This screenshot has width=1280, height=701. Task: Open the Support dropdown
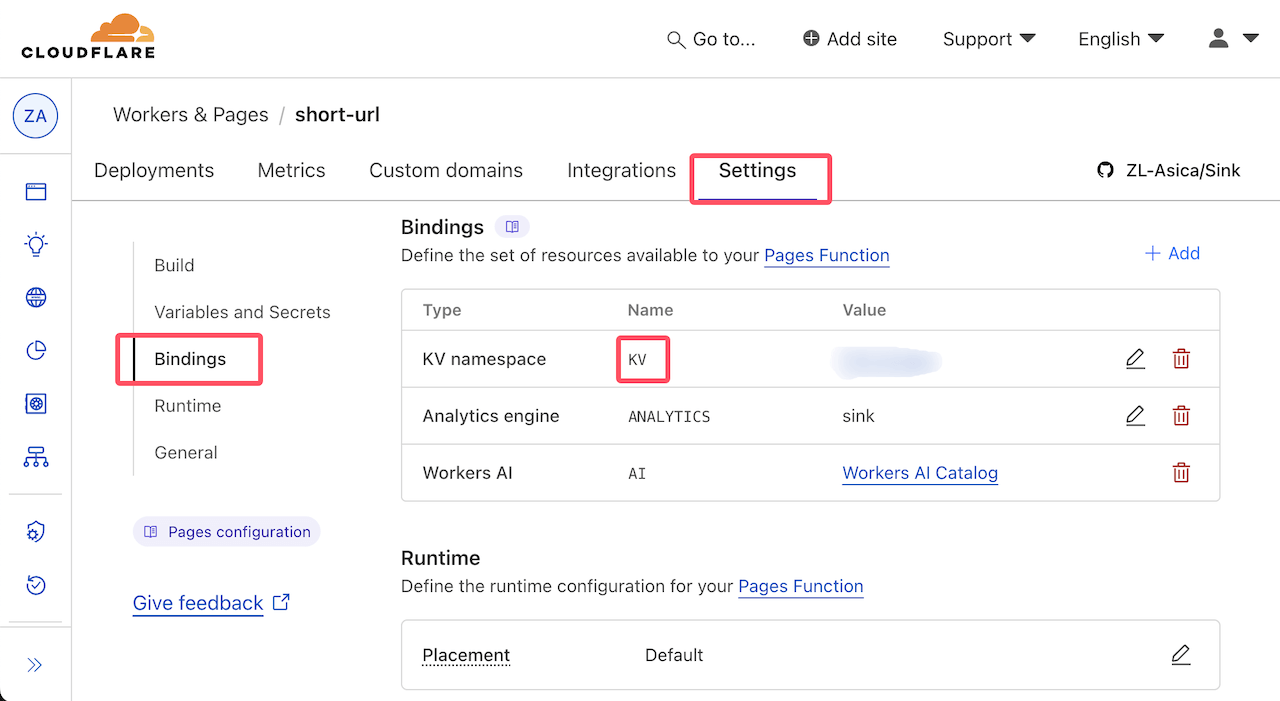[x=988, y=39]
